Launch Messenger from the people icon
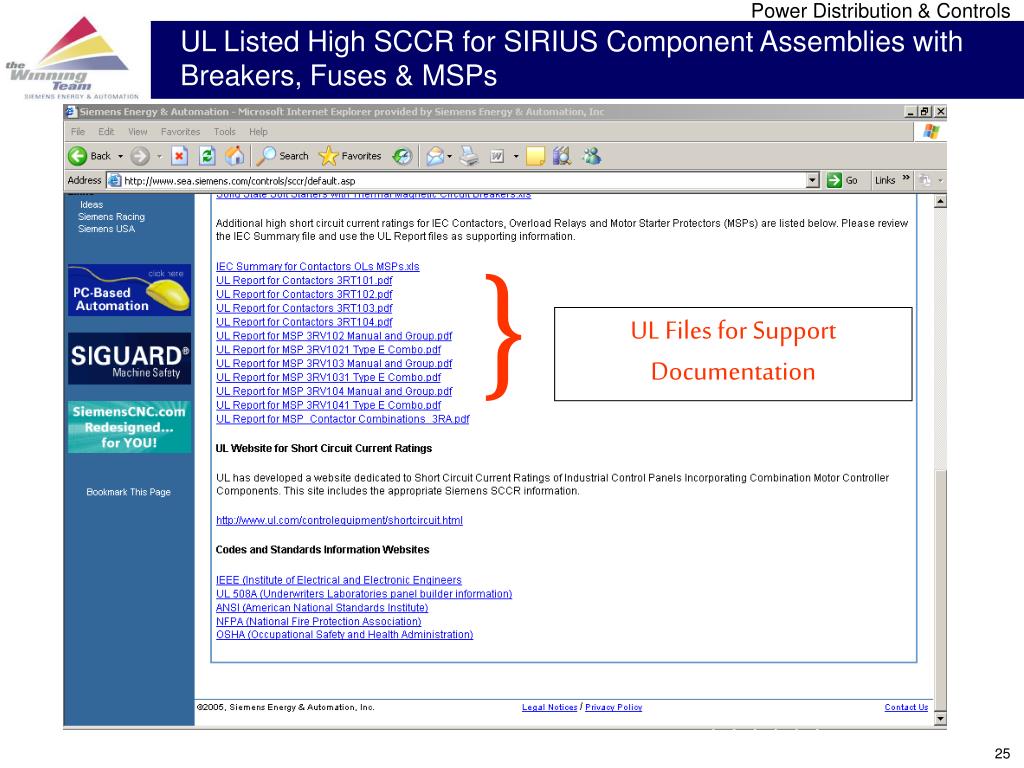 [592, 156]
